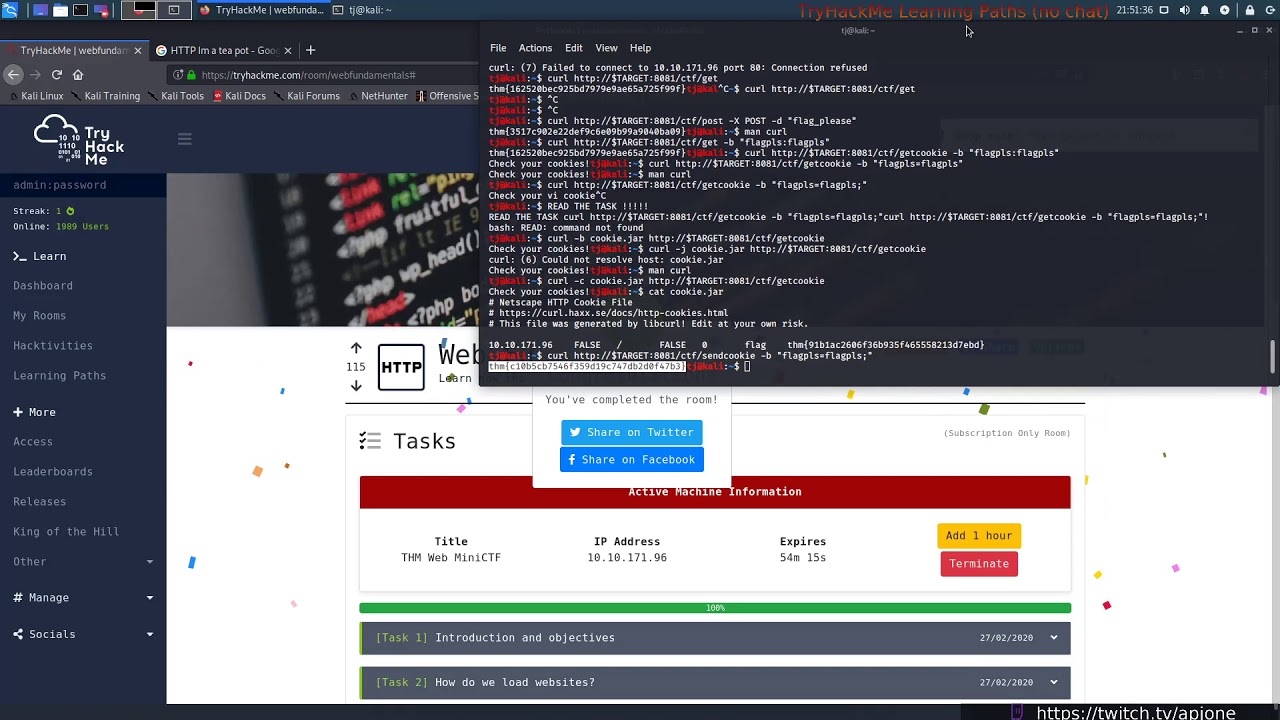Click the lock screen icon in the panel
Viewport: 1280px width, 720px height.
1249,10
